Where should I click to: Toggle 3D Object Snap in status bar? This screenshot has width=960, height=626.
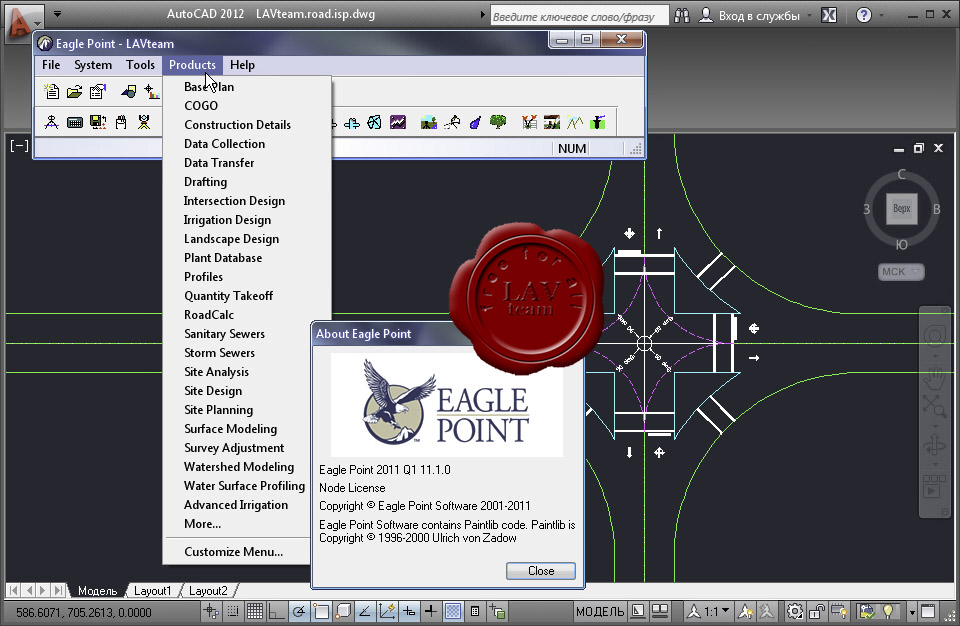point(343,611)
